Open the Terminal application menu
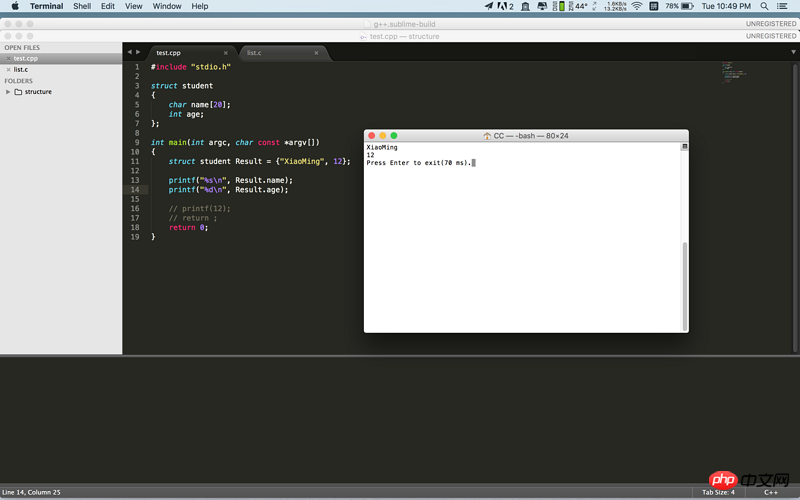 (x=46, y=6)
